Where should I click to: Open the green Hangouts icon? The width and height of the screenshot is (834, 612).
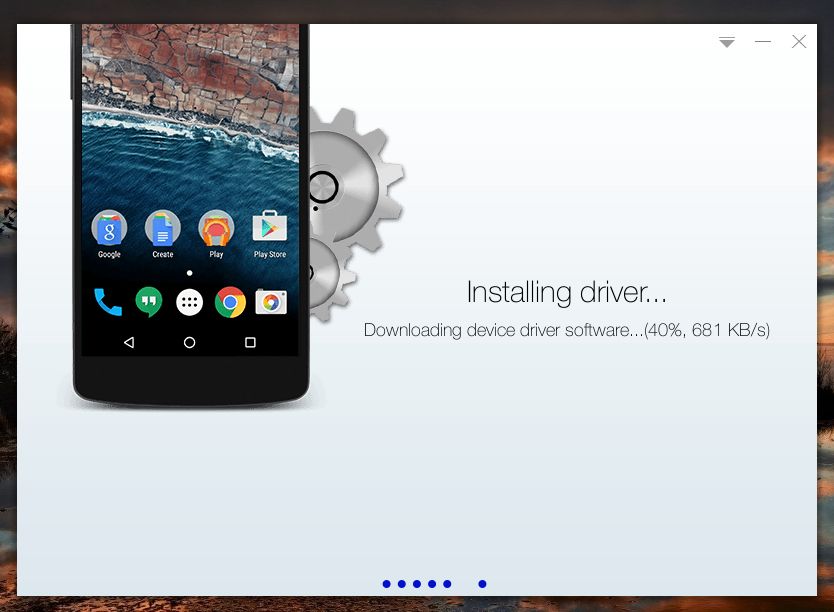[x=149, y=302]
